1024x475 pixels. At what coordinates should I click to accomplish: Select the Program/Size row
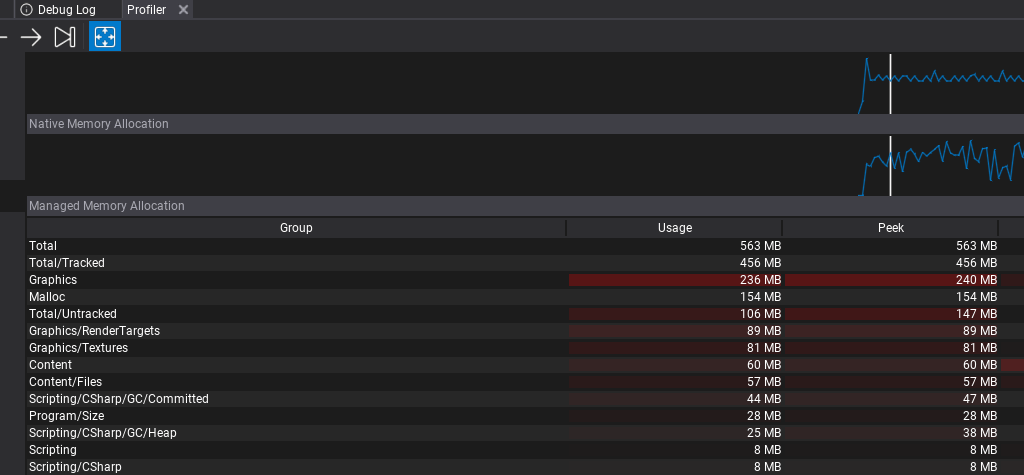coord(525,416)
